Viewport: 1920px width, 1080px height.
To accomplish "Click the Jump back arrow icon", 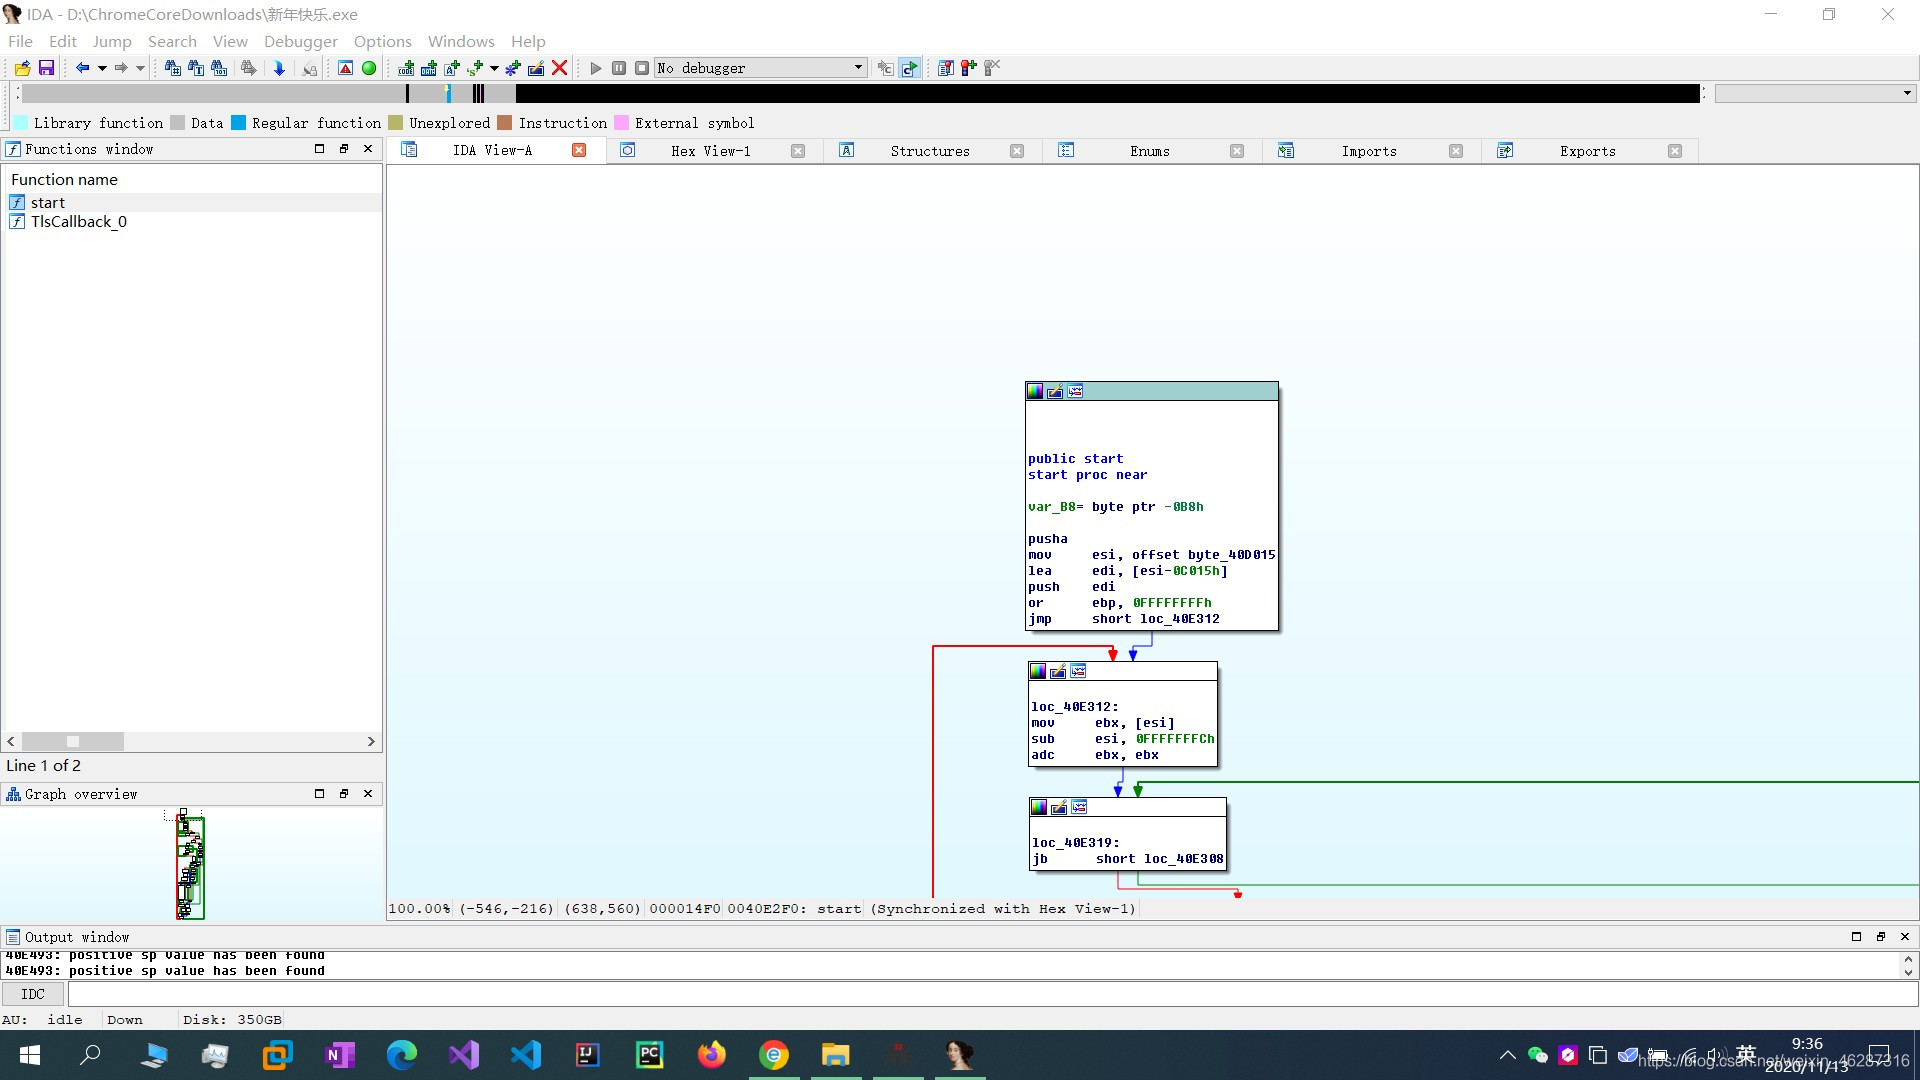I will [x=82, y=68].
